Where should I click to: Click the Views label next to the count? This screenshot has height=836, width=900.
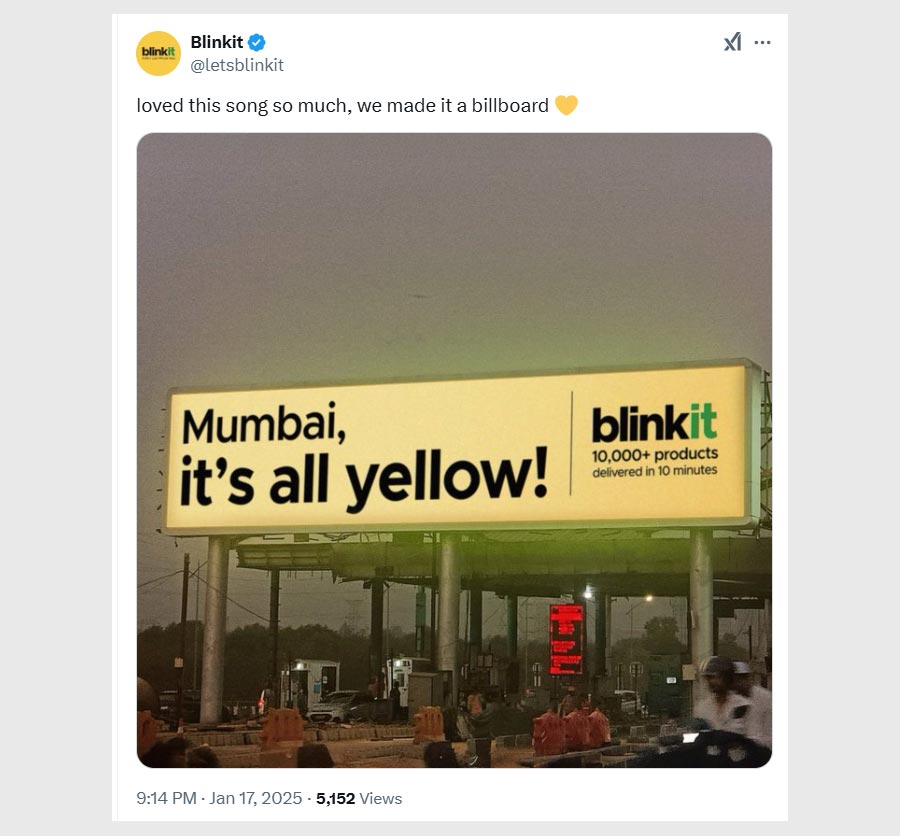(x=381, y=799)
